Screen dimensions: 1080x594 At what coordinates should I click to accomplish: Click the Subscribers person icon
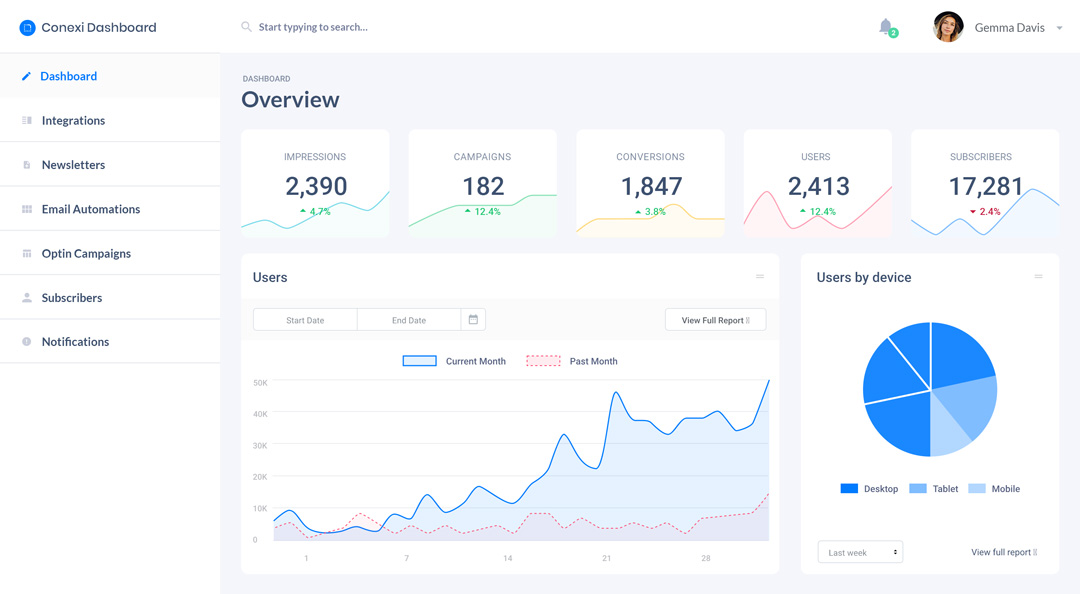25,297
